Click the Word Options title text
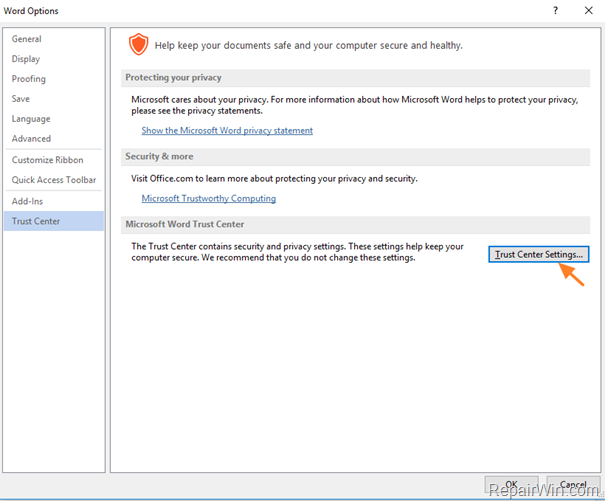 tap(31, 11)
